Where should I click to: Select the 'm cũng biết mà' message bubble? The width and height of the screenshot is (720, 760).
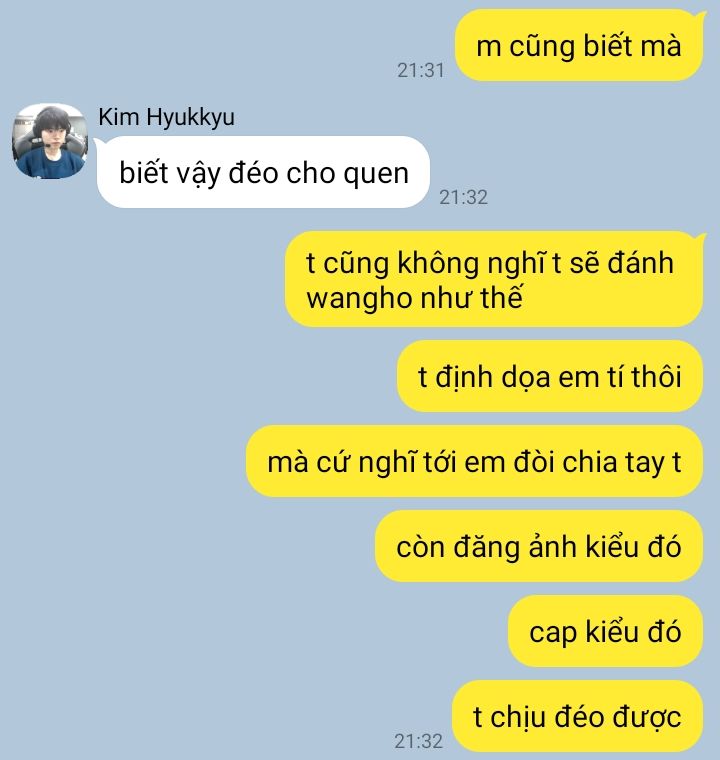click(x=579, y=46)
